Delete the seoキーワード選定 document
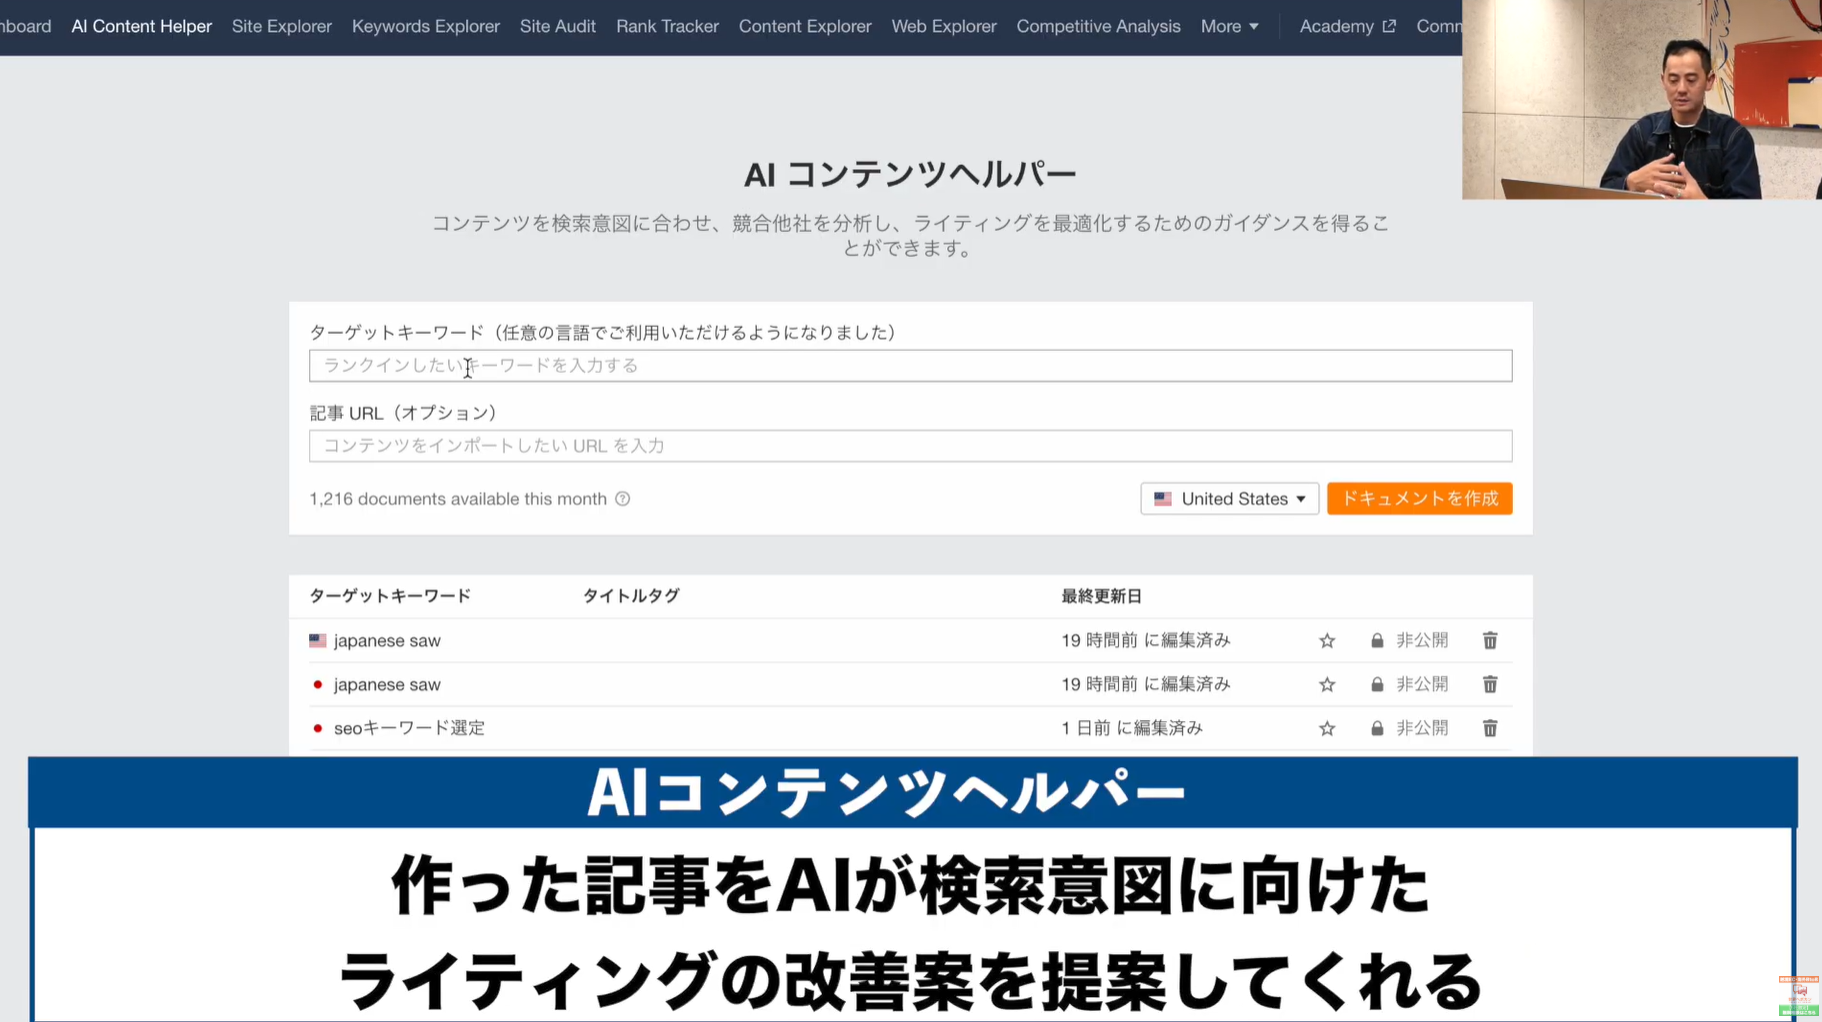Viewport: 1822px width, 1022px height. [1490, 728]
